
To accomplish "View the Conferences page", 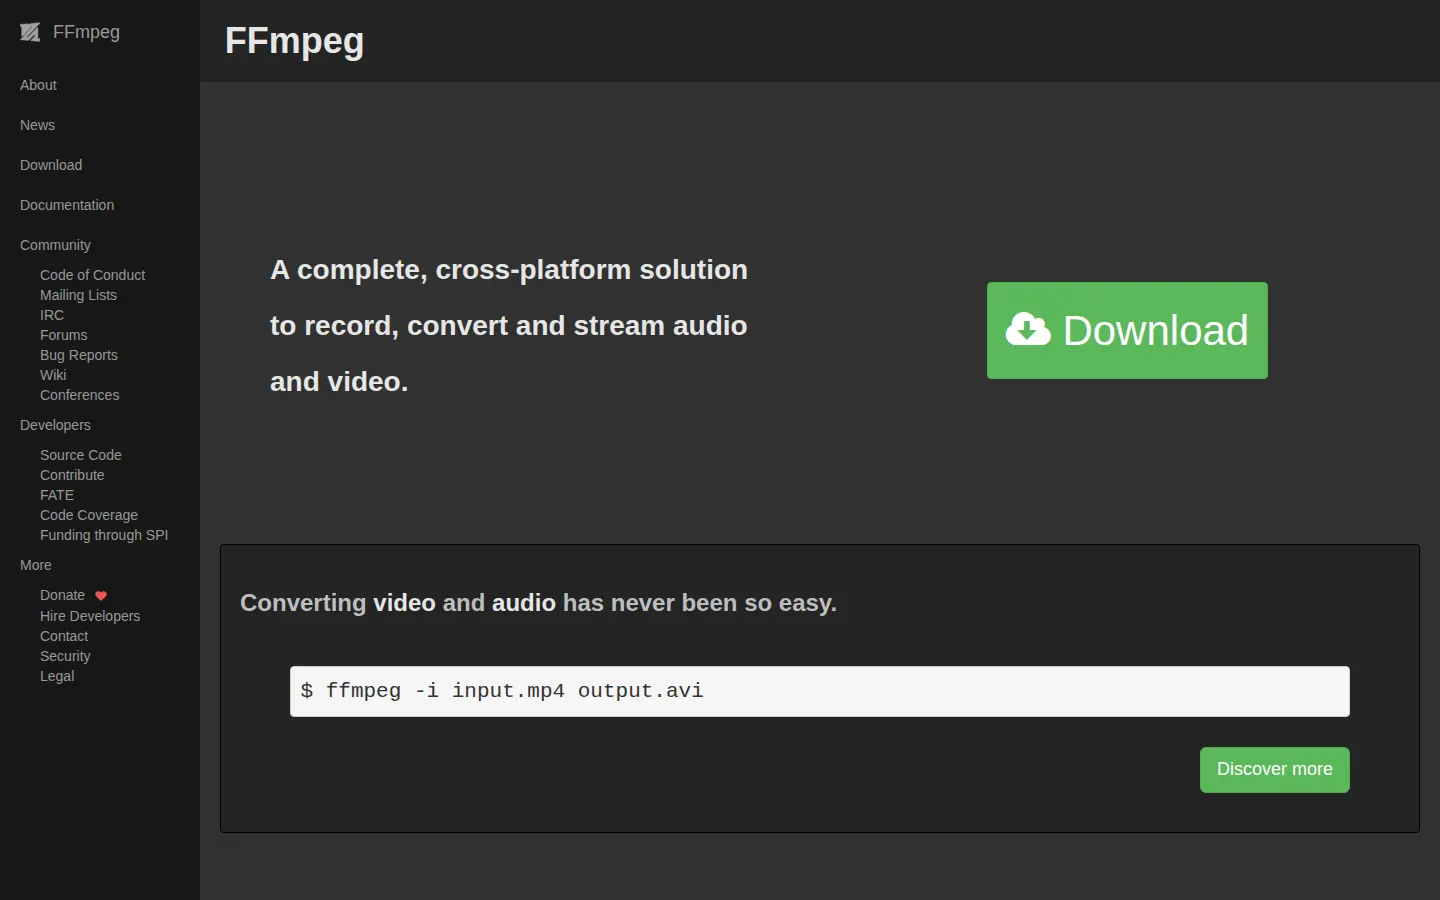I will coord(79,395).
